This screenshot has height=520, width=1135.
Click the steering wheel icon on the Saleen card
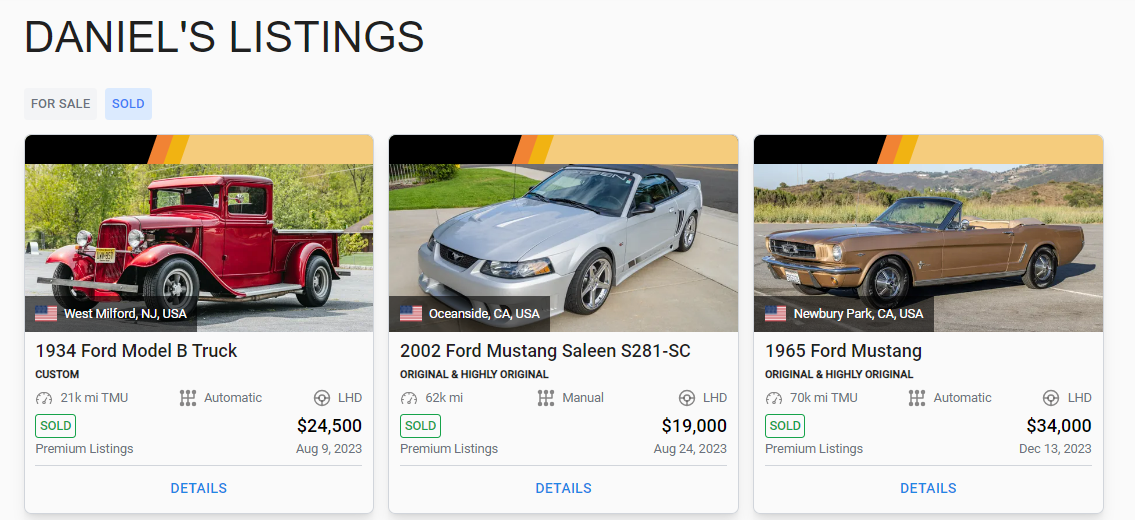pyautogui.click(x=687, y=398)
